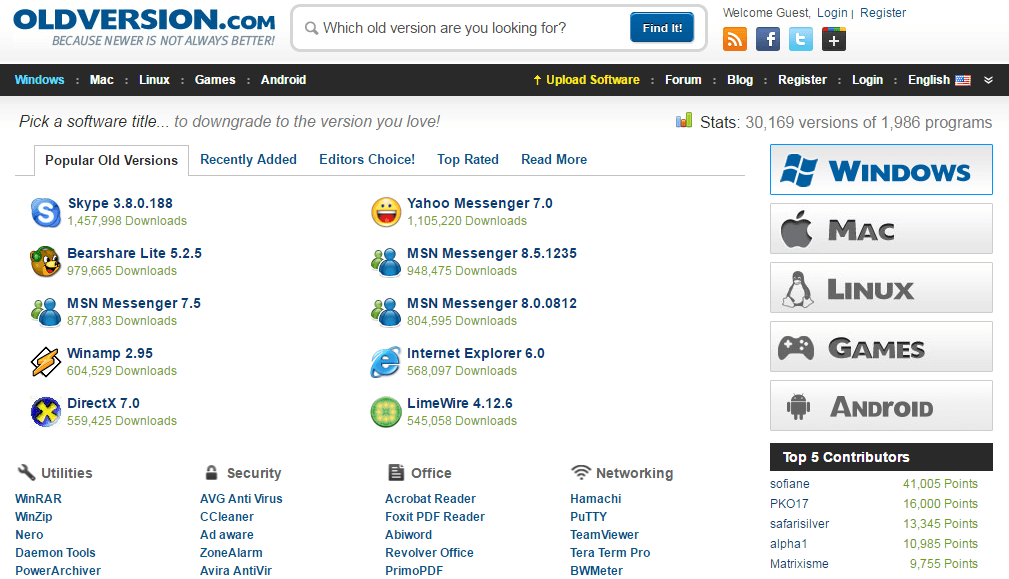Screen dimensions: 1009x579
Task: Click the DirectX 7.0 icon
Action: [46, 412]
